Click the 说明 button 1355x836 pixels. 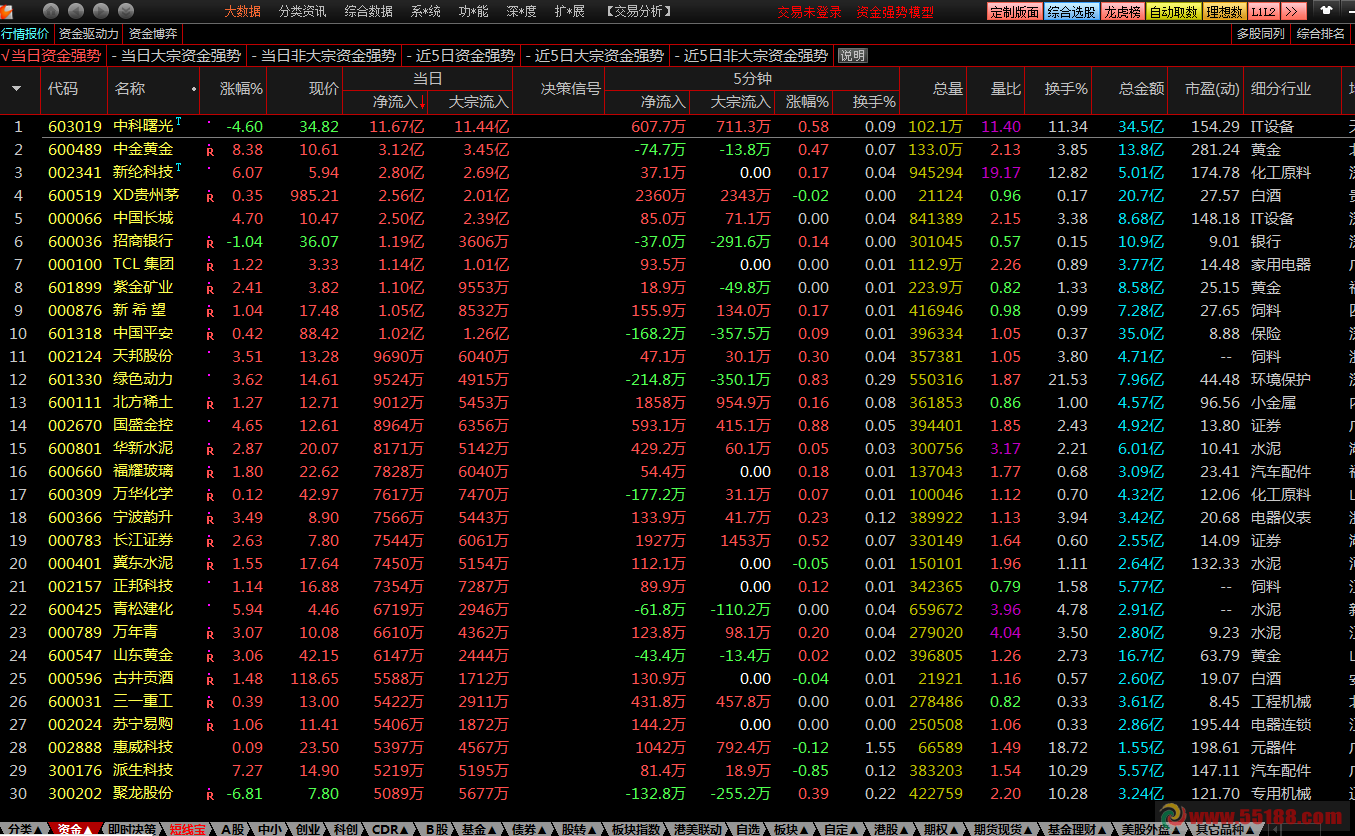coord(852,56)
